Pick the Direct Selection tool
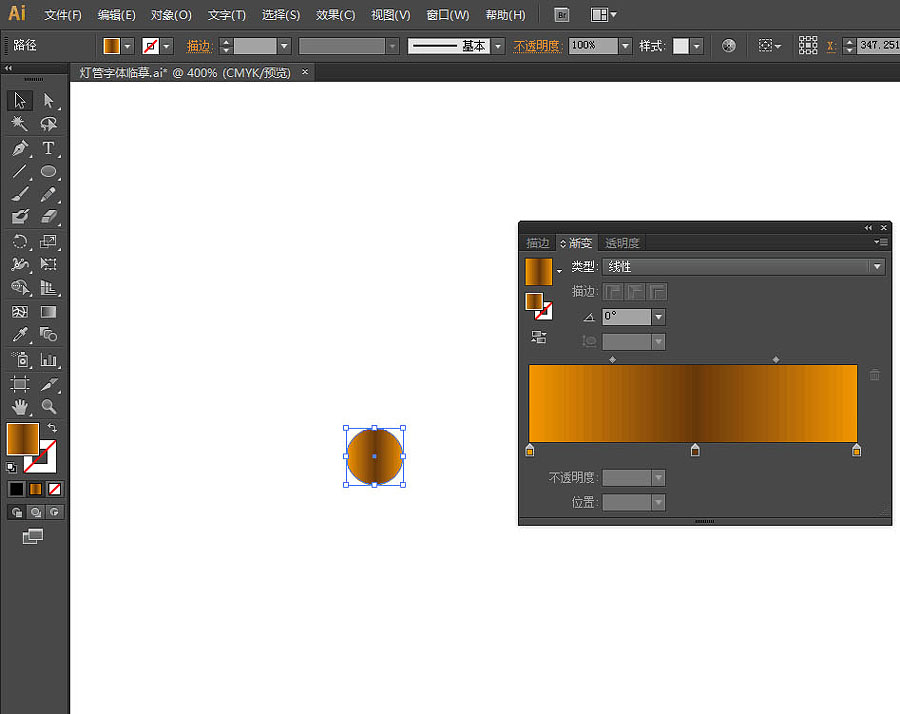This screenshot has width=900, height=714. pos(48,100)
